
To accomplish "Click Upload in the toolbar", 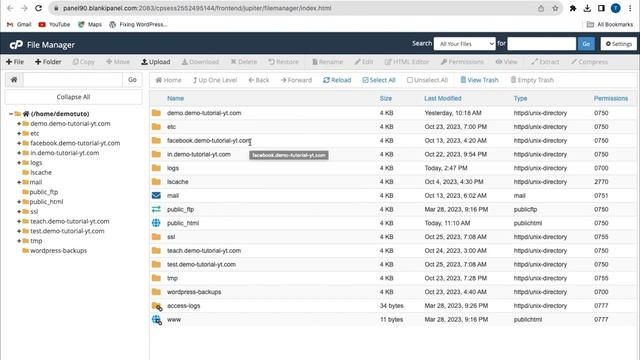I will point(156,62).
